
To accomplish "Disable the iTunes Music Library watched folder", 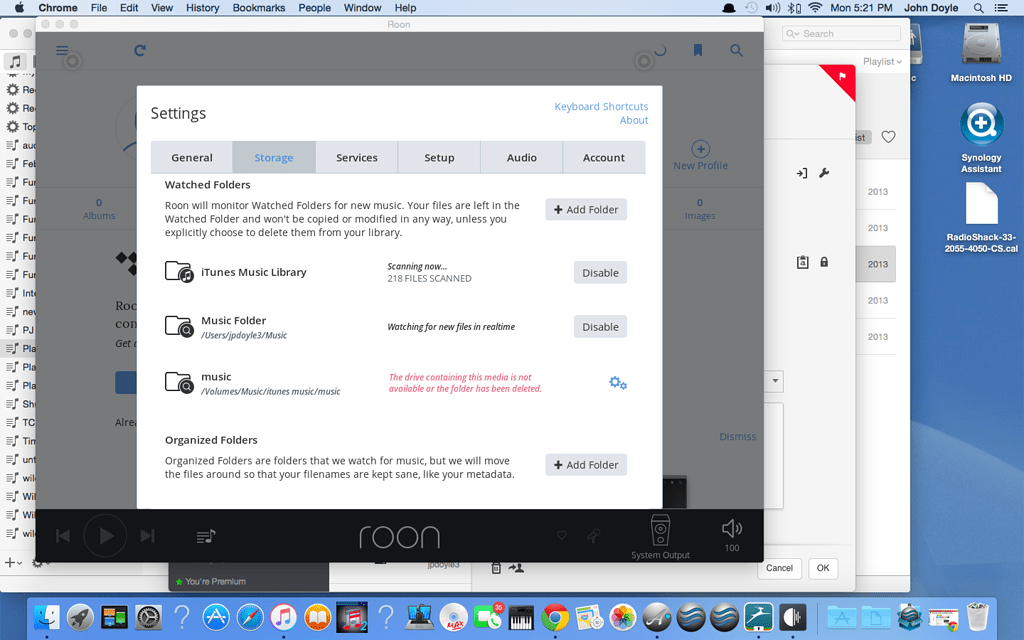I will coord(600,272).
